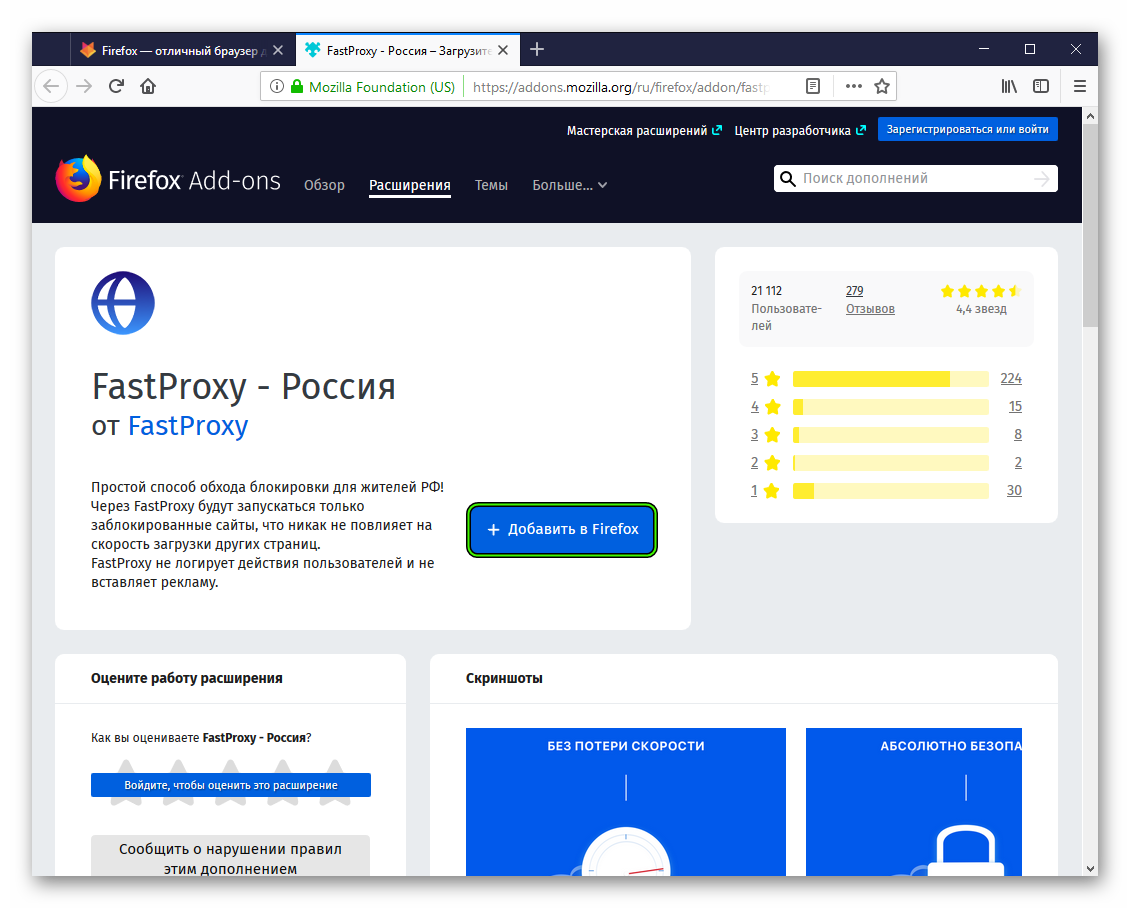The image size is (1130, 908).
Task: Click the 3-star rating row label
Action: (765, 435)
